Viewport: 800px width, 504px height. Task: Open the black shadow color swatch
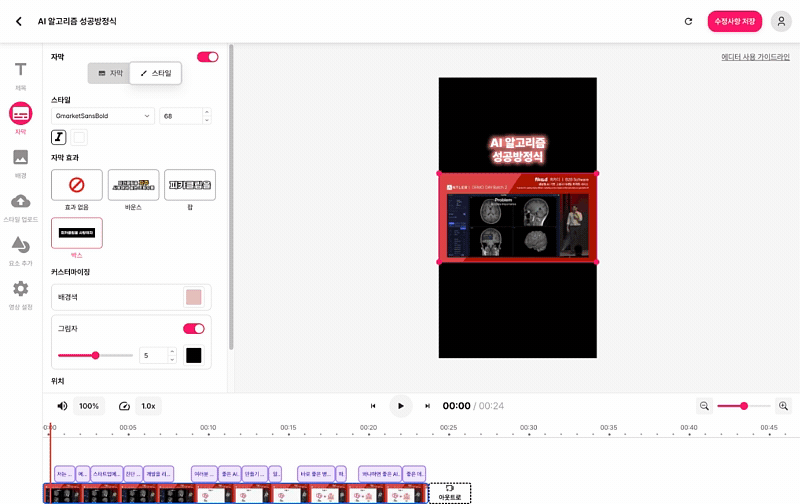tap(193, 355)
